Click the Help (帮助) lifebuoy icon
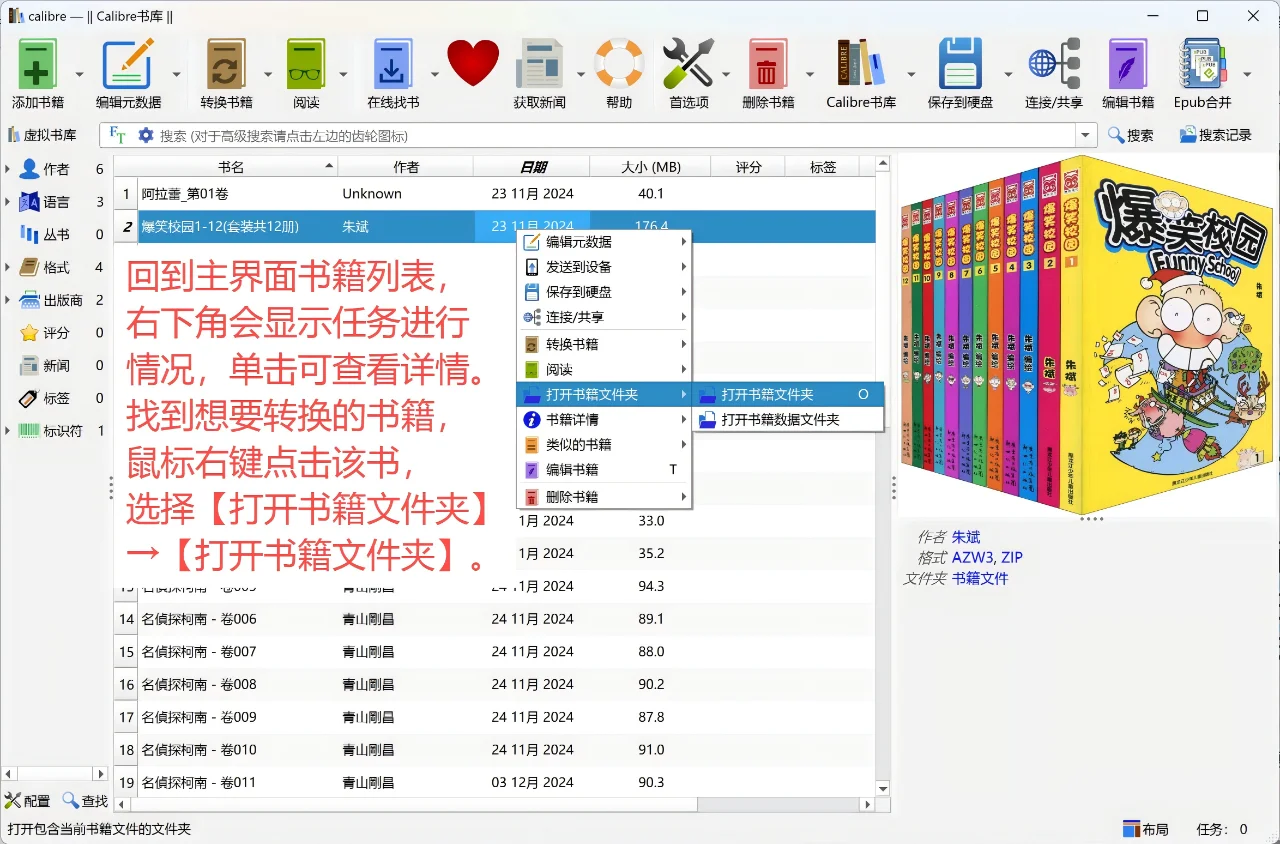1280x844 pixels. tap(619, 65)
